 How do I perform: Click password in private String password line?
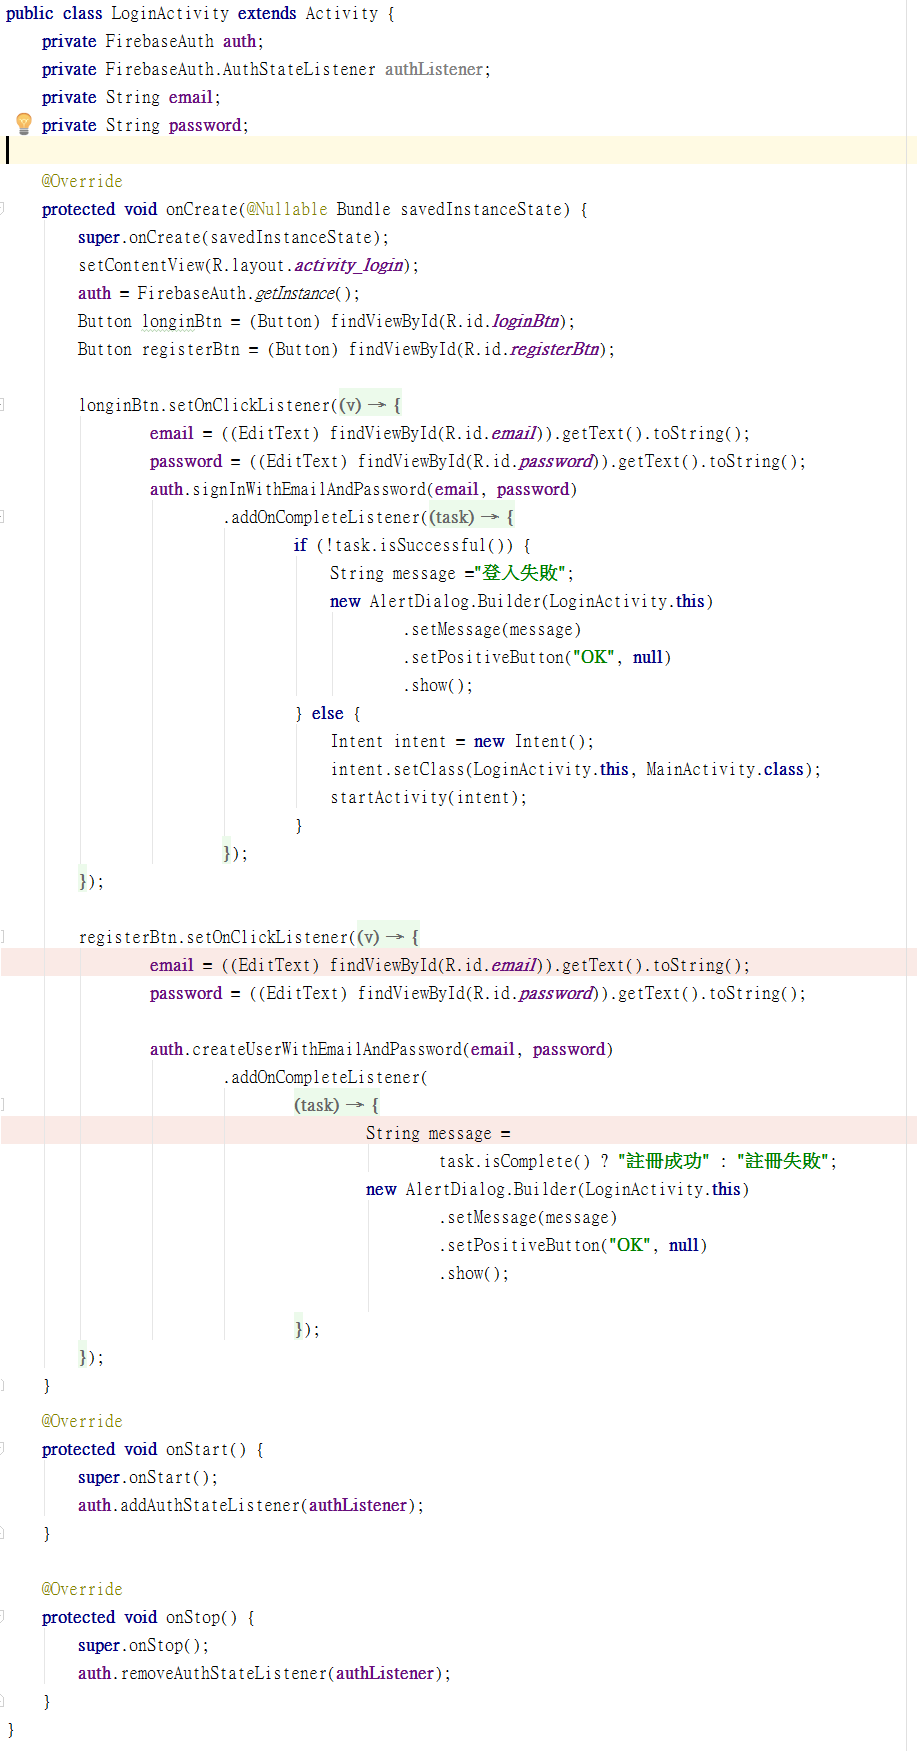pos(205,126)
